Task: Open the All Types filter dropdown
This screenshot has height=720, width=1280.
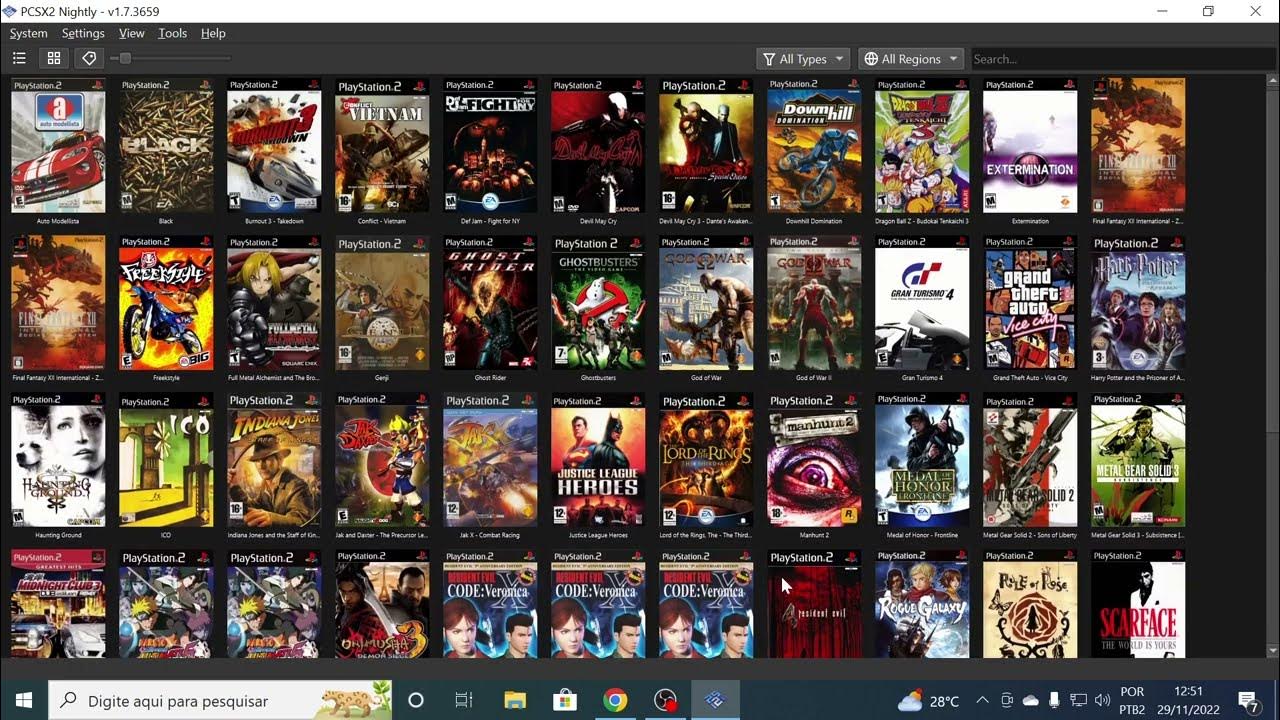Action: tap(803, 59)
